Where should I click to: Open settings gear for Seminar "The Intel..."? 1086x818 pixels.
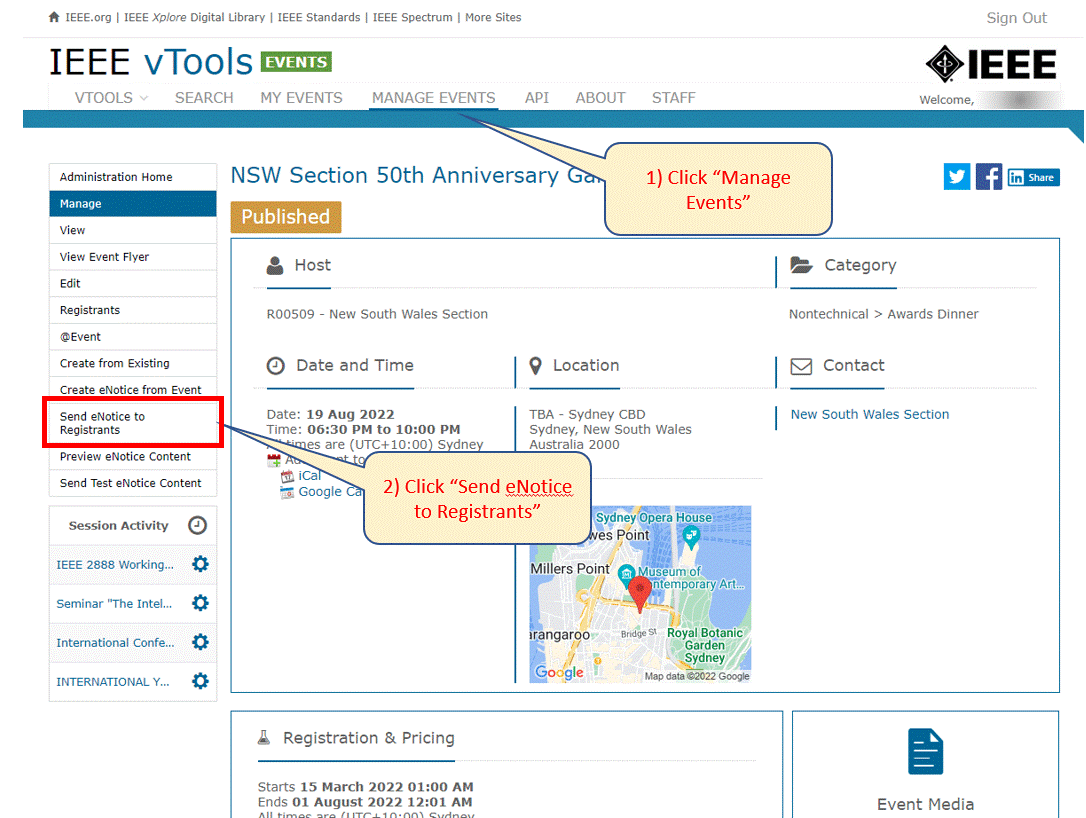[200, 603]
